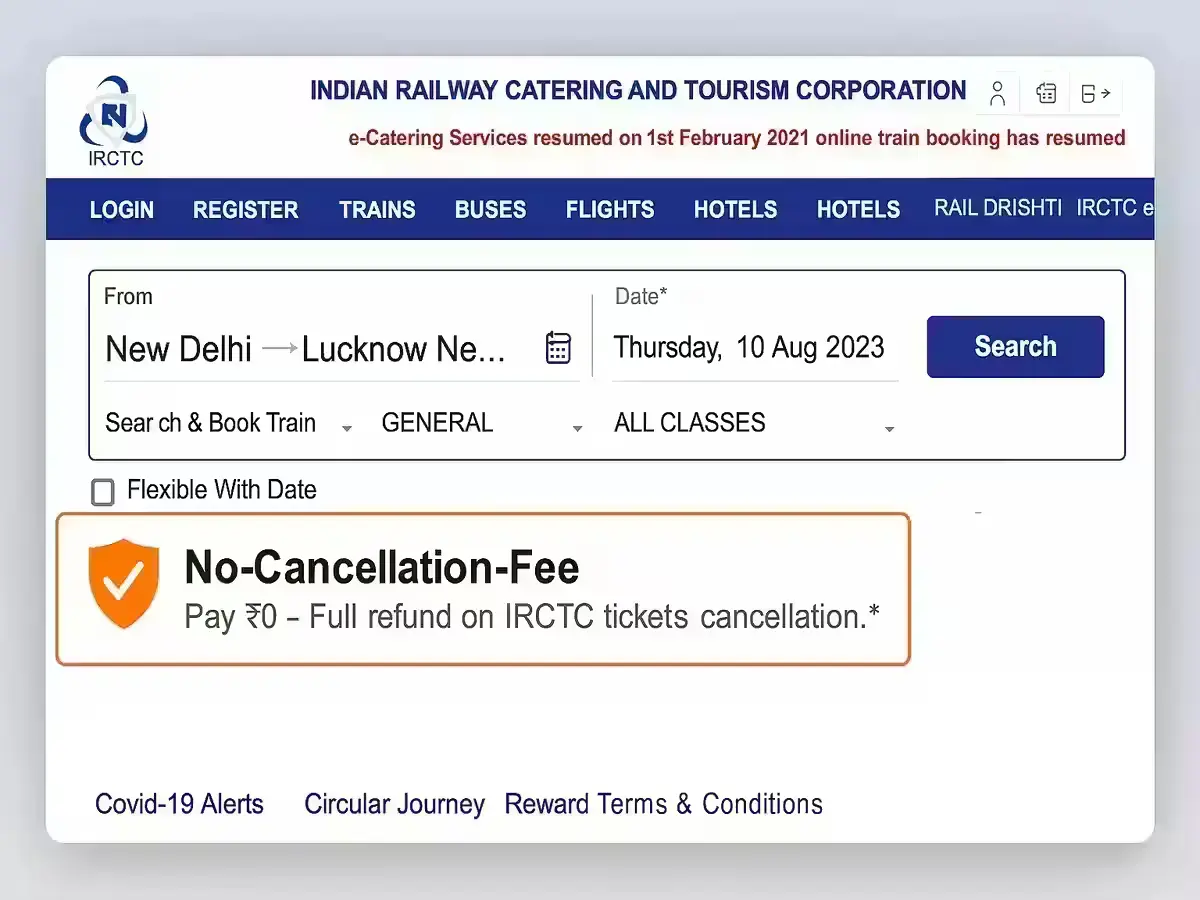
Task: Open the user profile icon
Action: (x=997, y=94)
